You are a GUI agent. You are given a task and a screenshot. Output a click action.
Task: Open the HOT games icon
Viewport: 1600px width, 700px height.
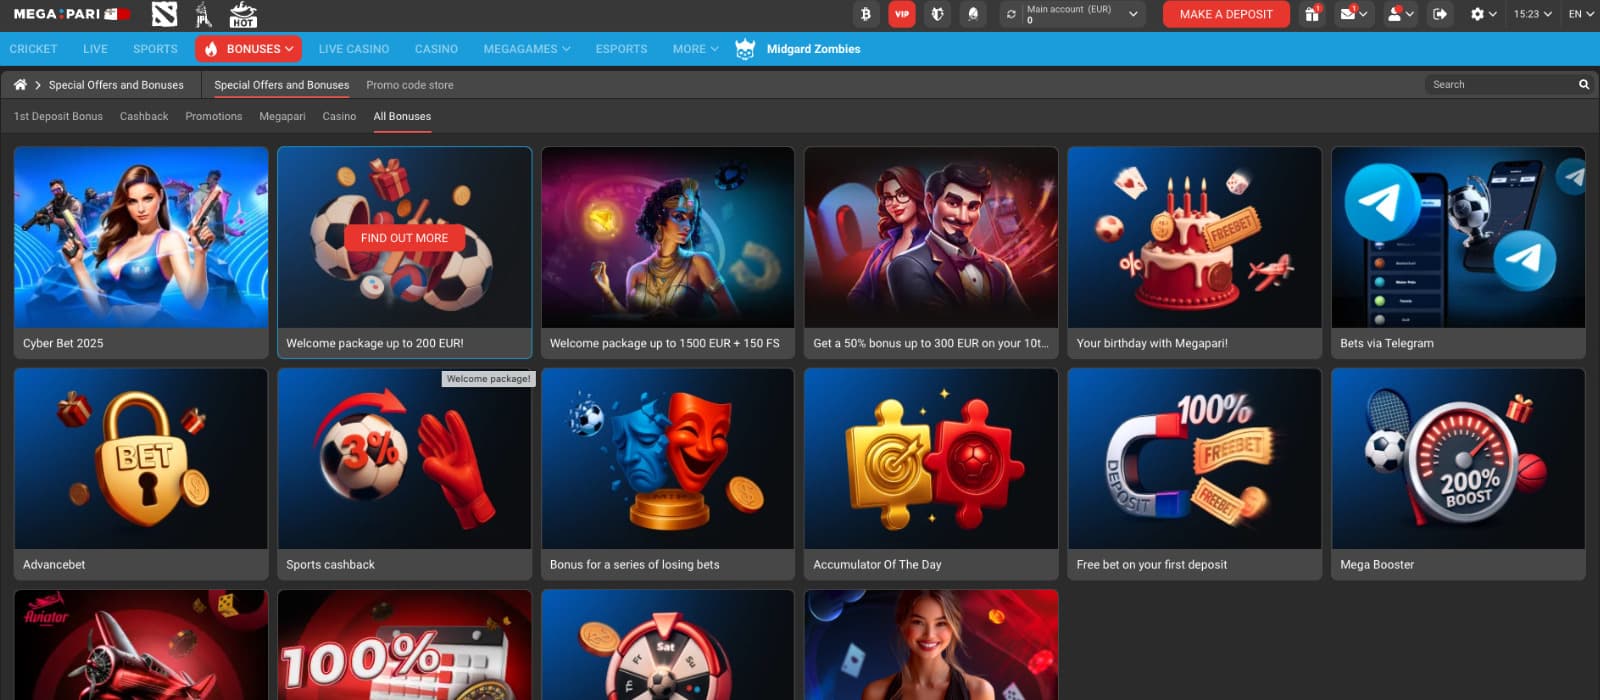(243, 14)
